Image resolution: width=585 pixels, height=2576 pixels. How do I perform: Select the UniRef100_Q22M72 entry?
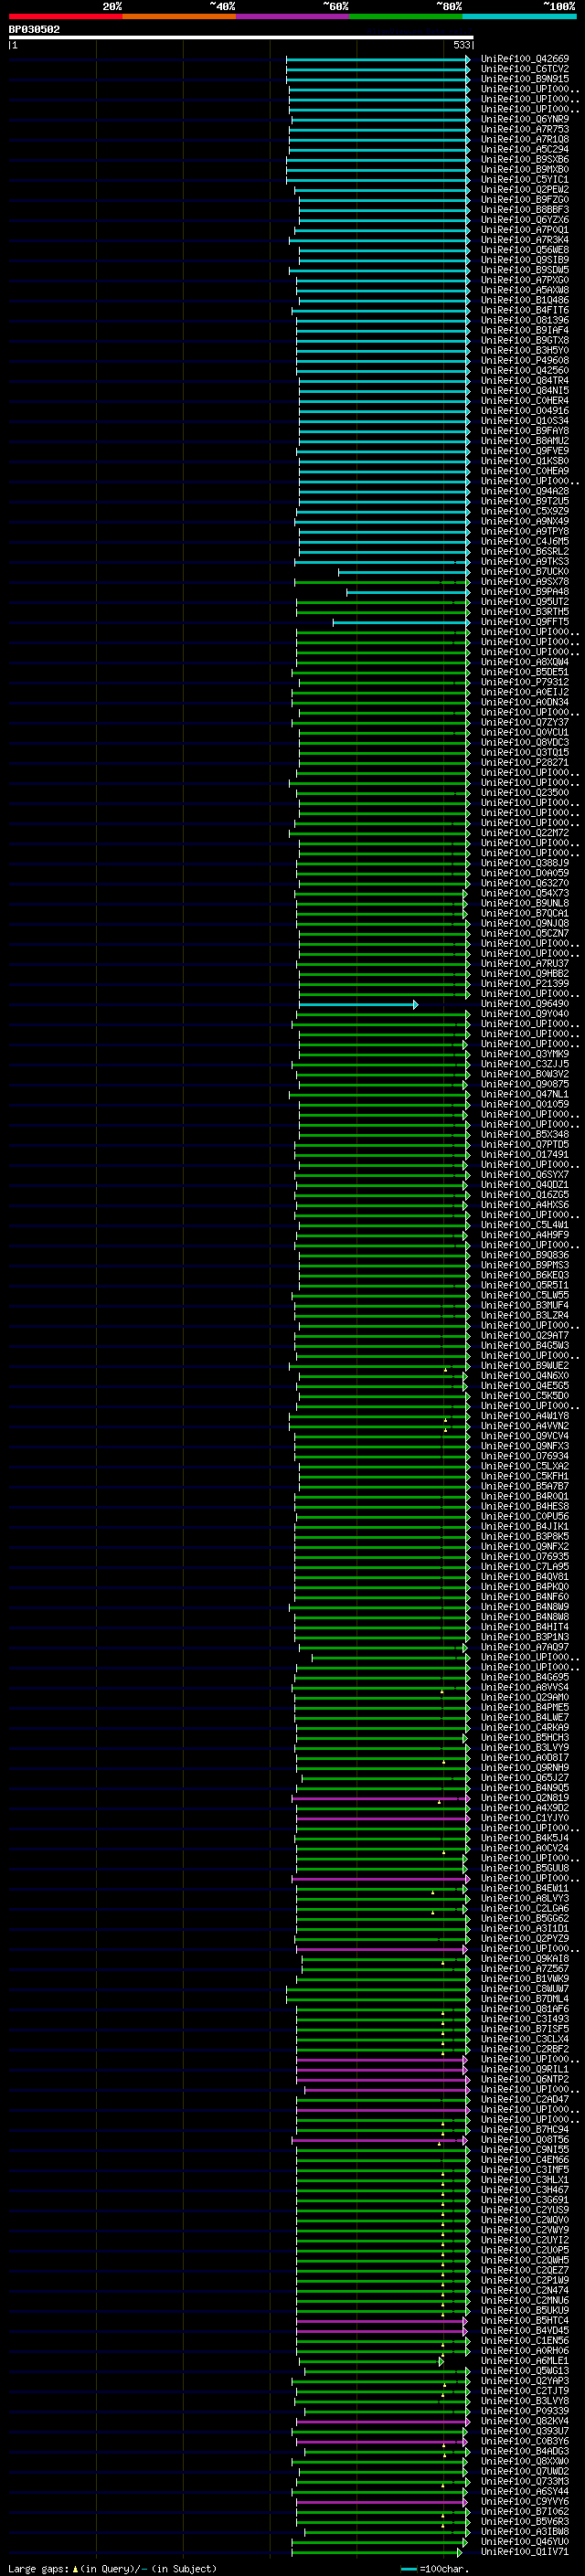coord(525,832)
